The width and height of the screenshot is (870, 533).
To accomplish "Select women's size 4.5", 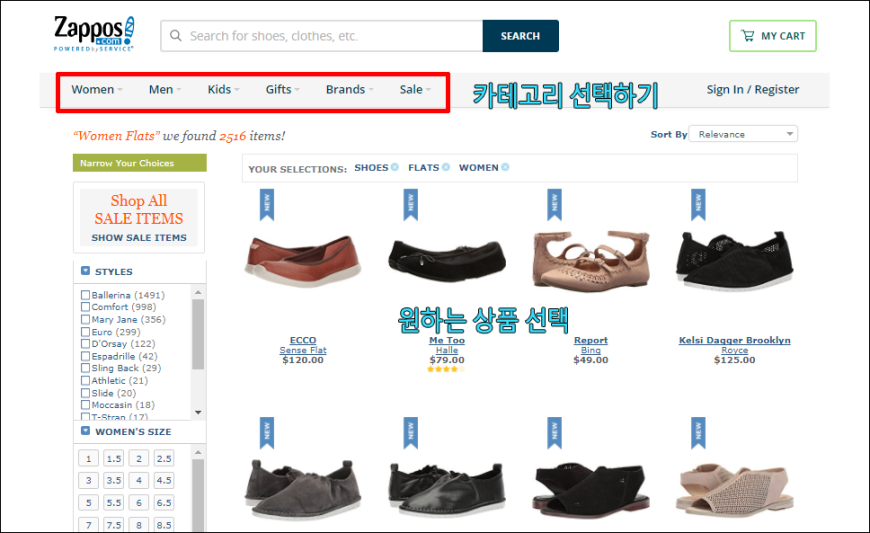I will (x=164, y=480).
